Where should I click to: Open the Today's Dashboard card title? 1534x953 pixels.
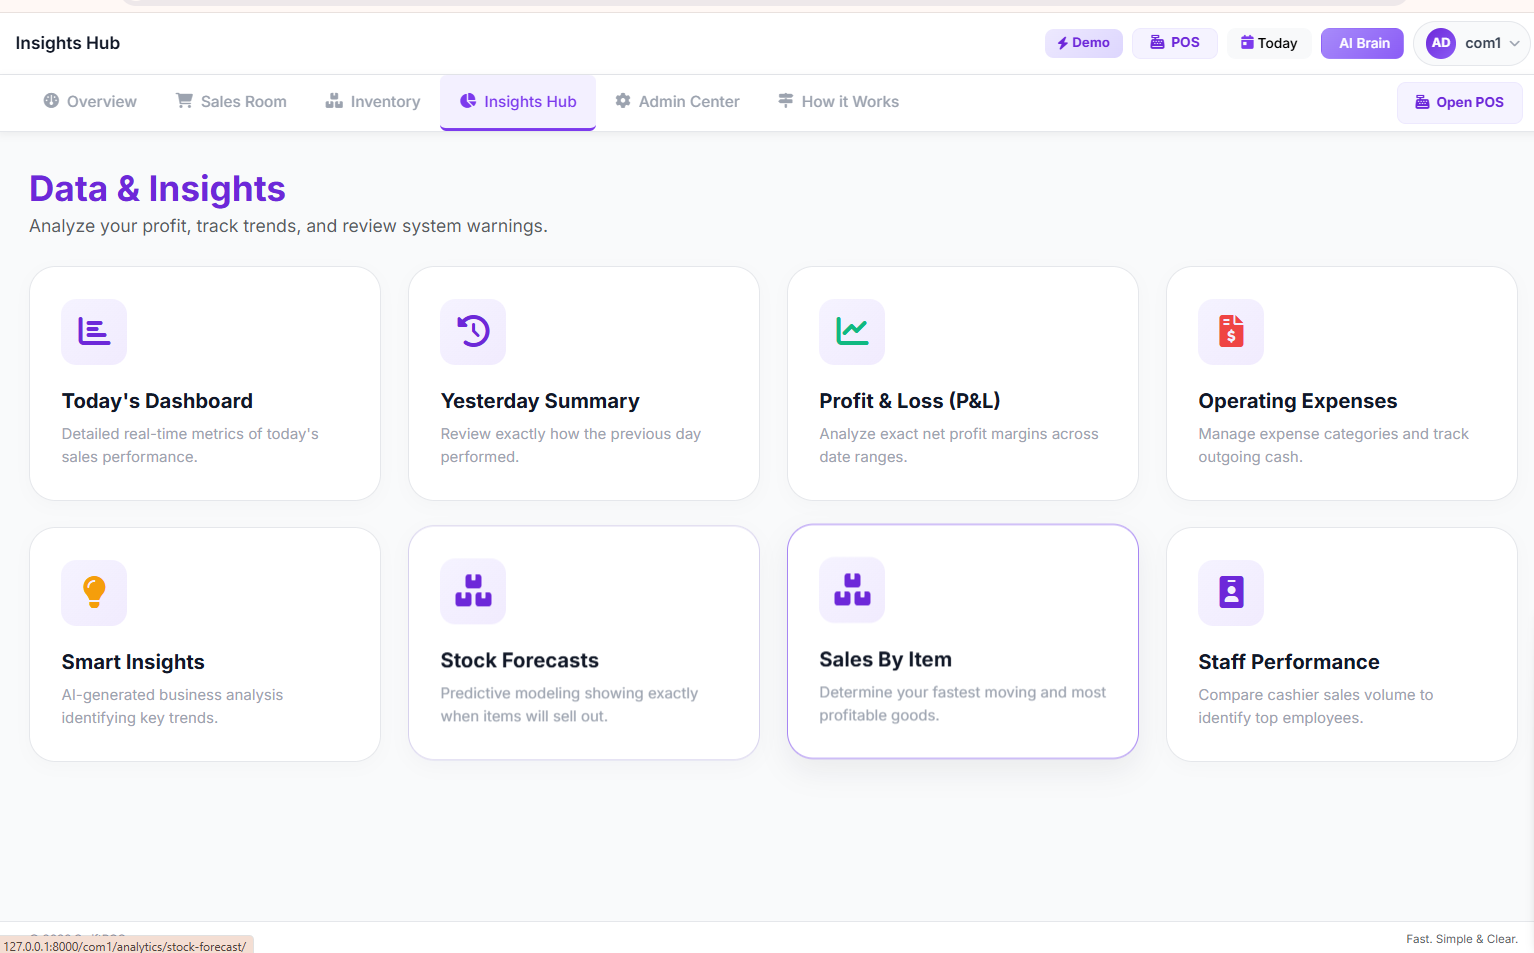157,401
